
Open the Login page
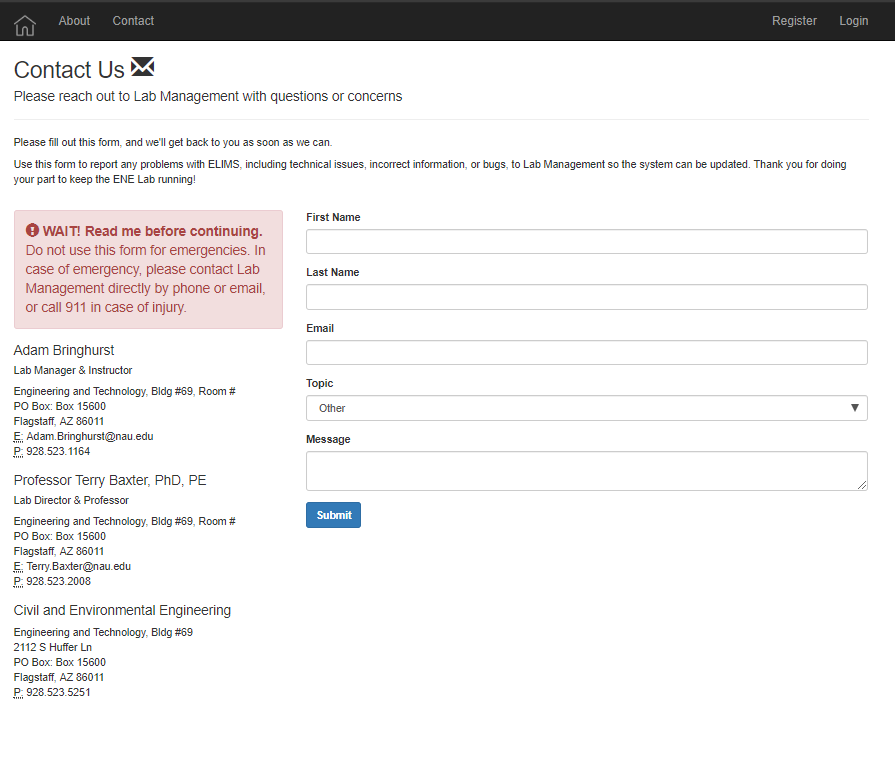pyautogui.click(x=853, y=21)
